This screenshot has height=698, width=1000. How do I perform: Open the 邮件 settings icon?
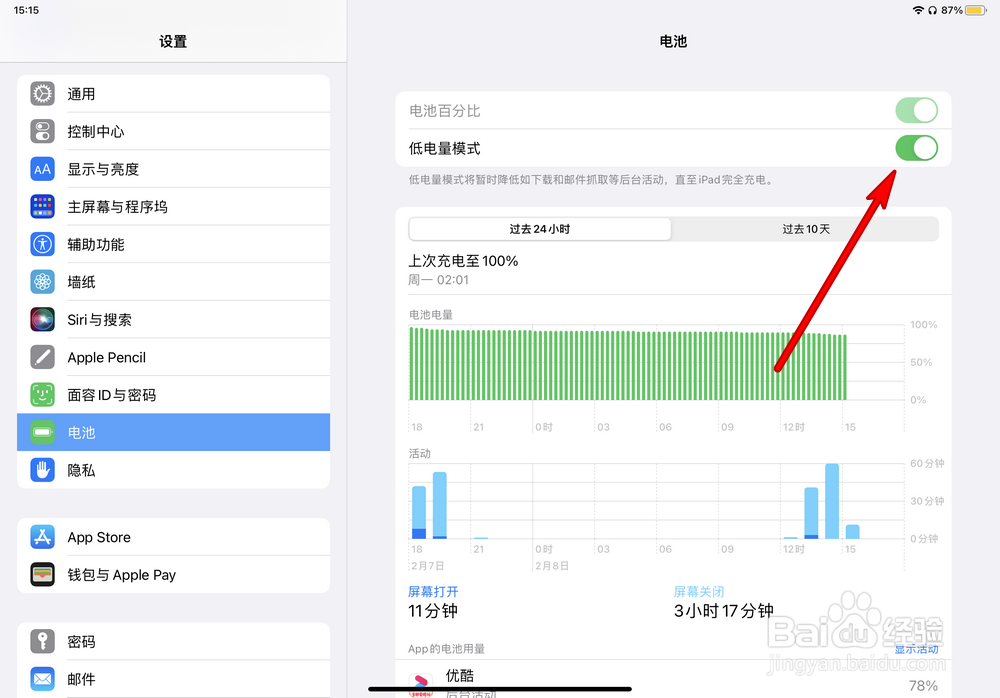(42, 678)
